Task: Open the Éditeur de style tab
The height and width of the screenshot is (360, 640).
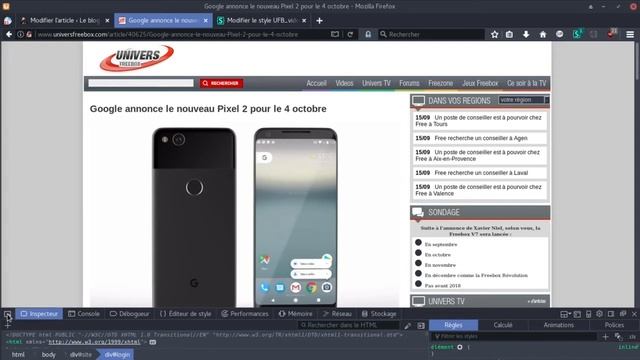Action: (x=186, y=314)
